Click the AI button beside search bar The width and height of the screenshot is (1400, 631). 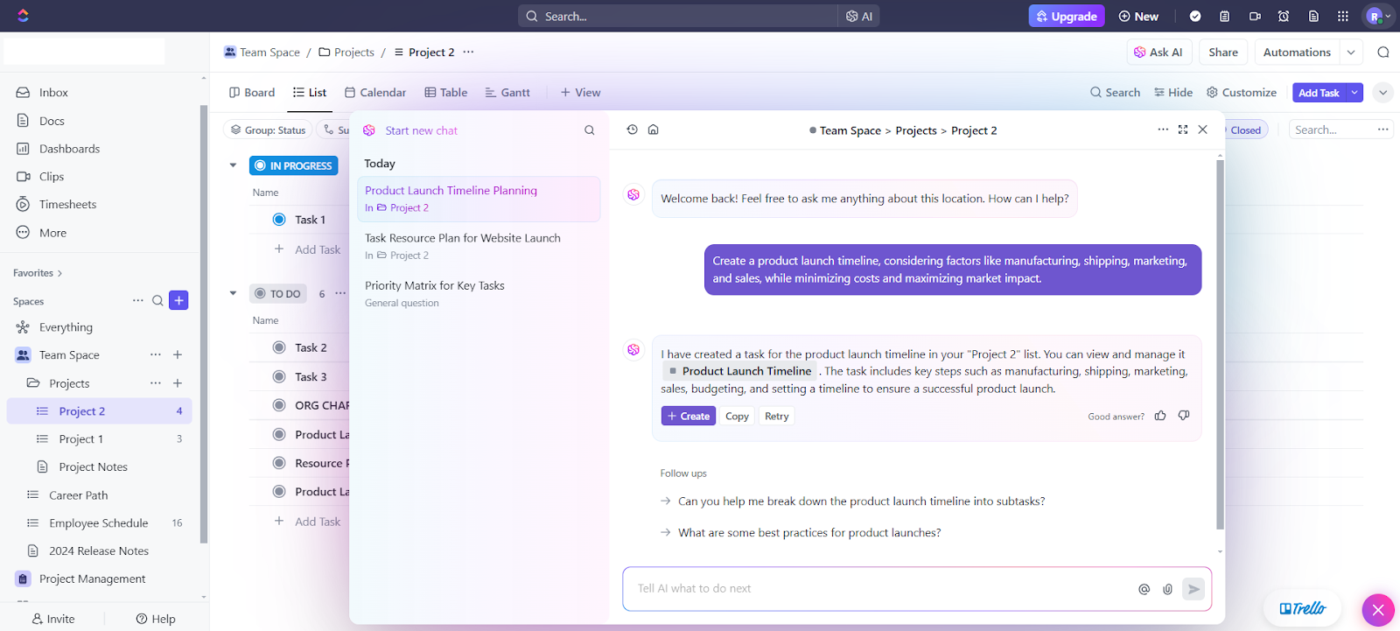tap(859, 16)
